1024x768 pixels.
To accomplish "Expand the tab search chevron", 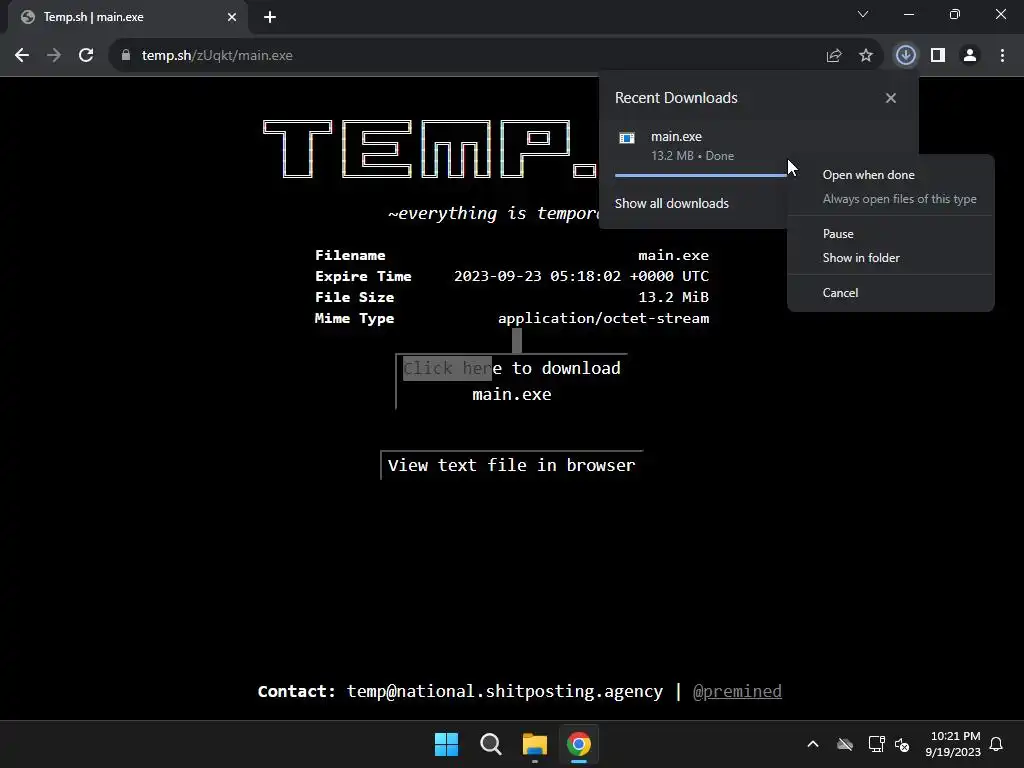I will (863, 14).
